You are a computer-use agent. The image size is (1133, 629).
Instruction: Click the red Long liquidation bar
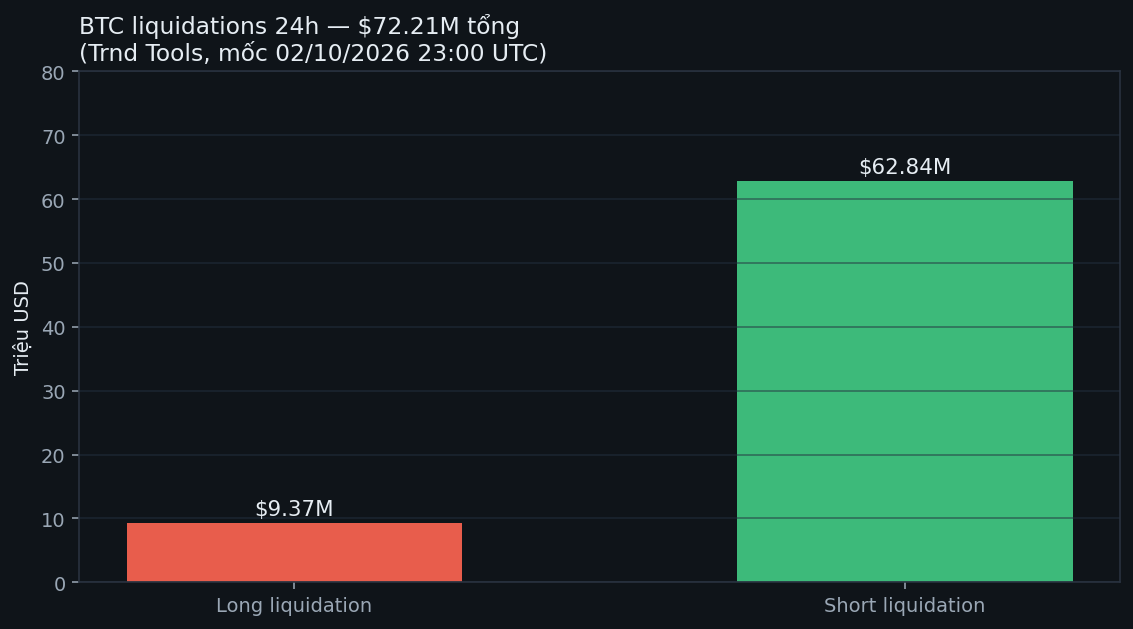tap(294, 552)
